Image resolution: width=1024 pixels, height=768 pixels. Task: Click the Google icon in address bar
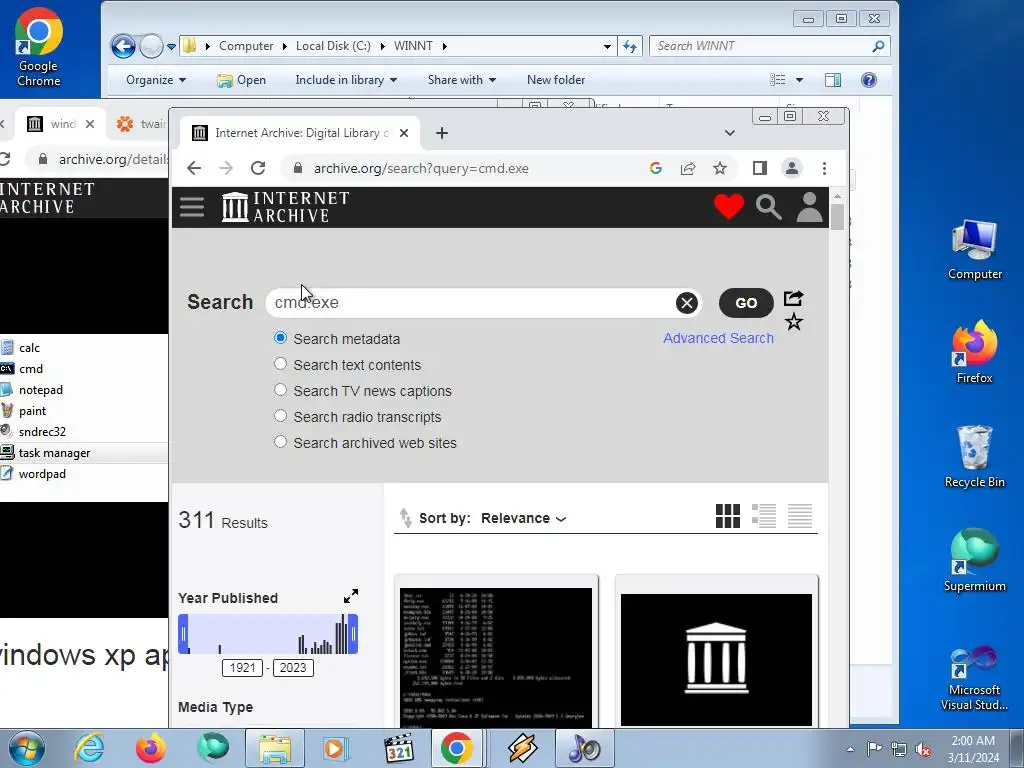(x=656, y=168)
